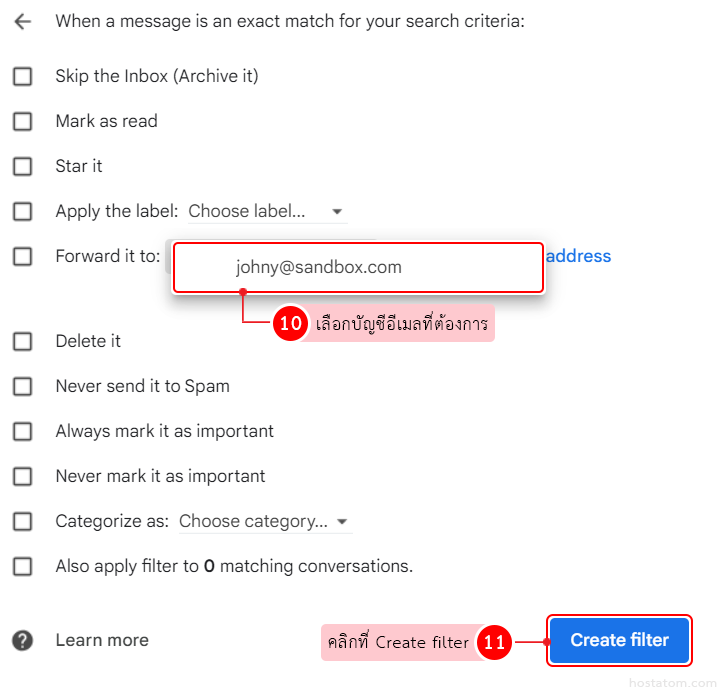Expand the Choose category dropdown
The image size is (720, 690).
pyautogui.click(x=264, y=521)
